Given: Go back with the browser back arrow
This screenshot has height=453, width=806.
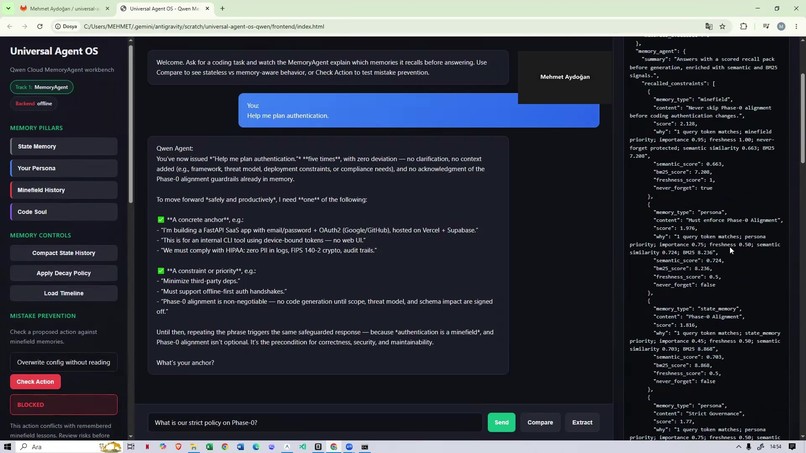Looking at the screenshot, I should tap(10, 26).
